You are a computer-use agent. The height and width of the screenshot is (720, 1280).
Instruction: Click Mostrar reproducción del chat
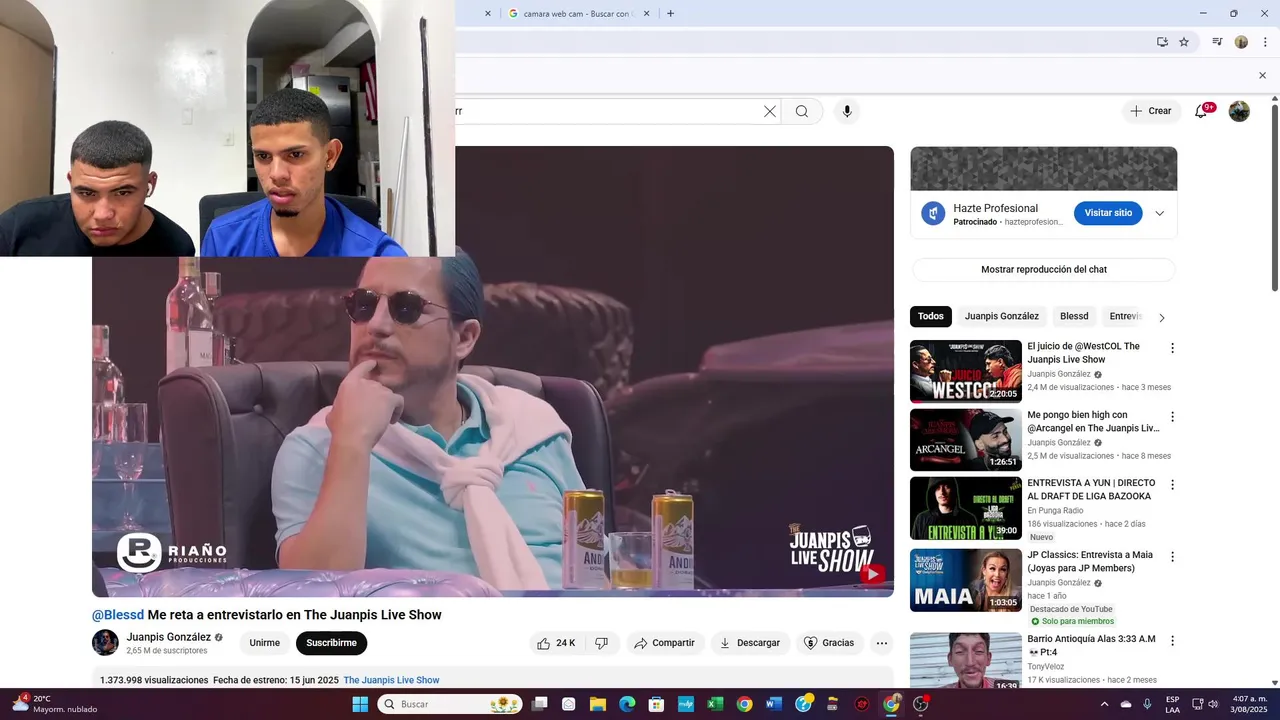click(x=1043, y=269)
